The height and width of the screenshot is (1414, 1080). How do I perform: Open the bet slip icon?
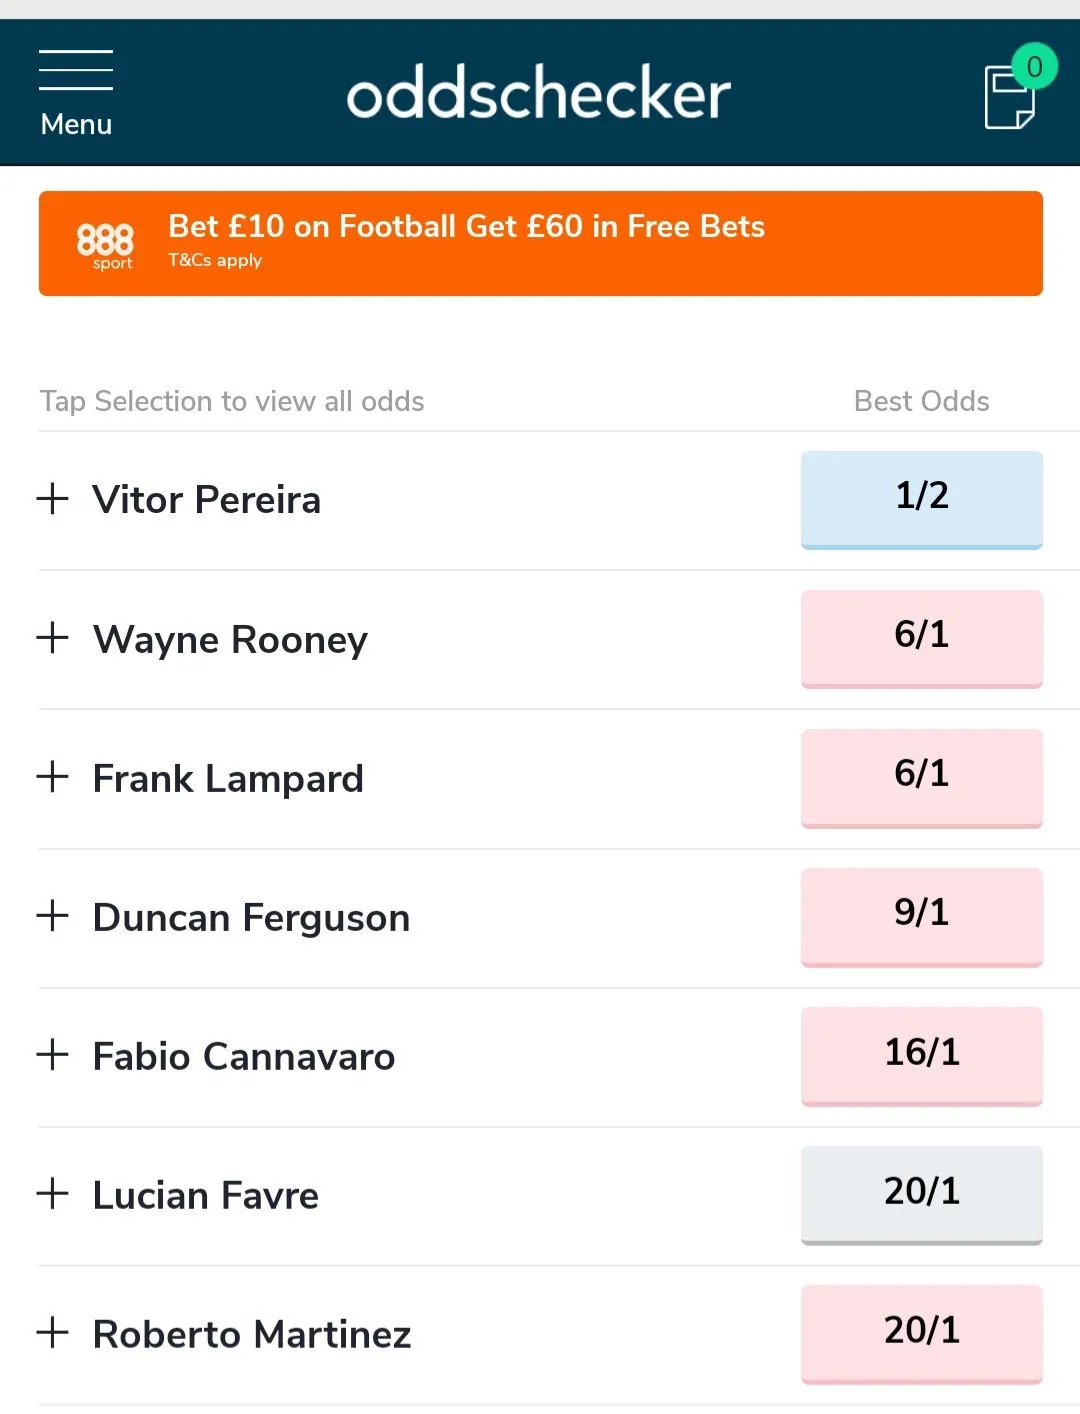1010,96
